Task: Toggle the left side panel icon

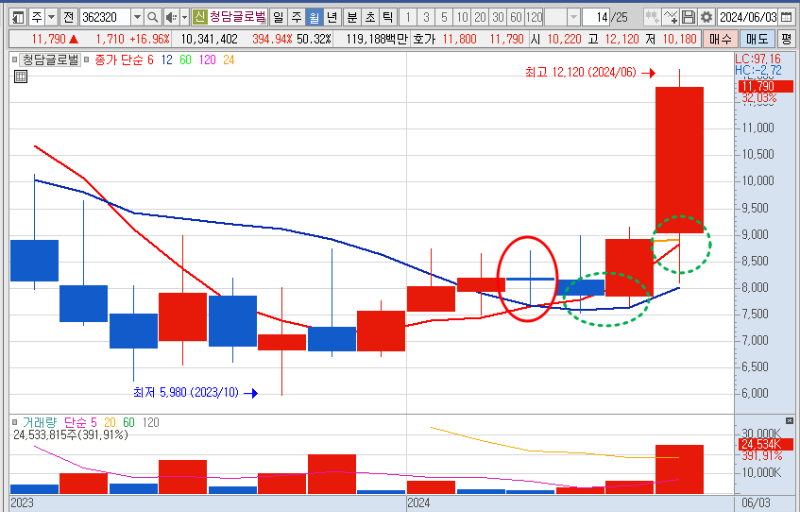Action: pos(18,17)
